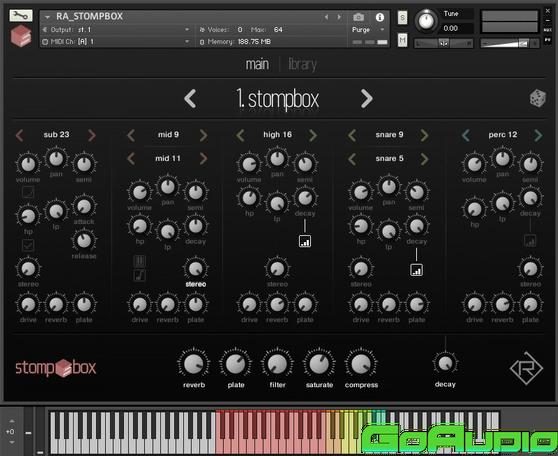Expand the RA_STOMPBOX instrument name arrow
Image resolution: width=558 pixels, height=456 pixels.
pos(47,17)
